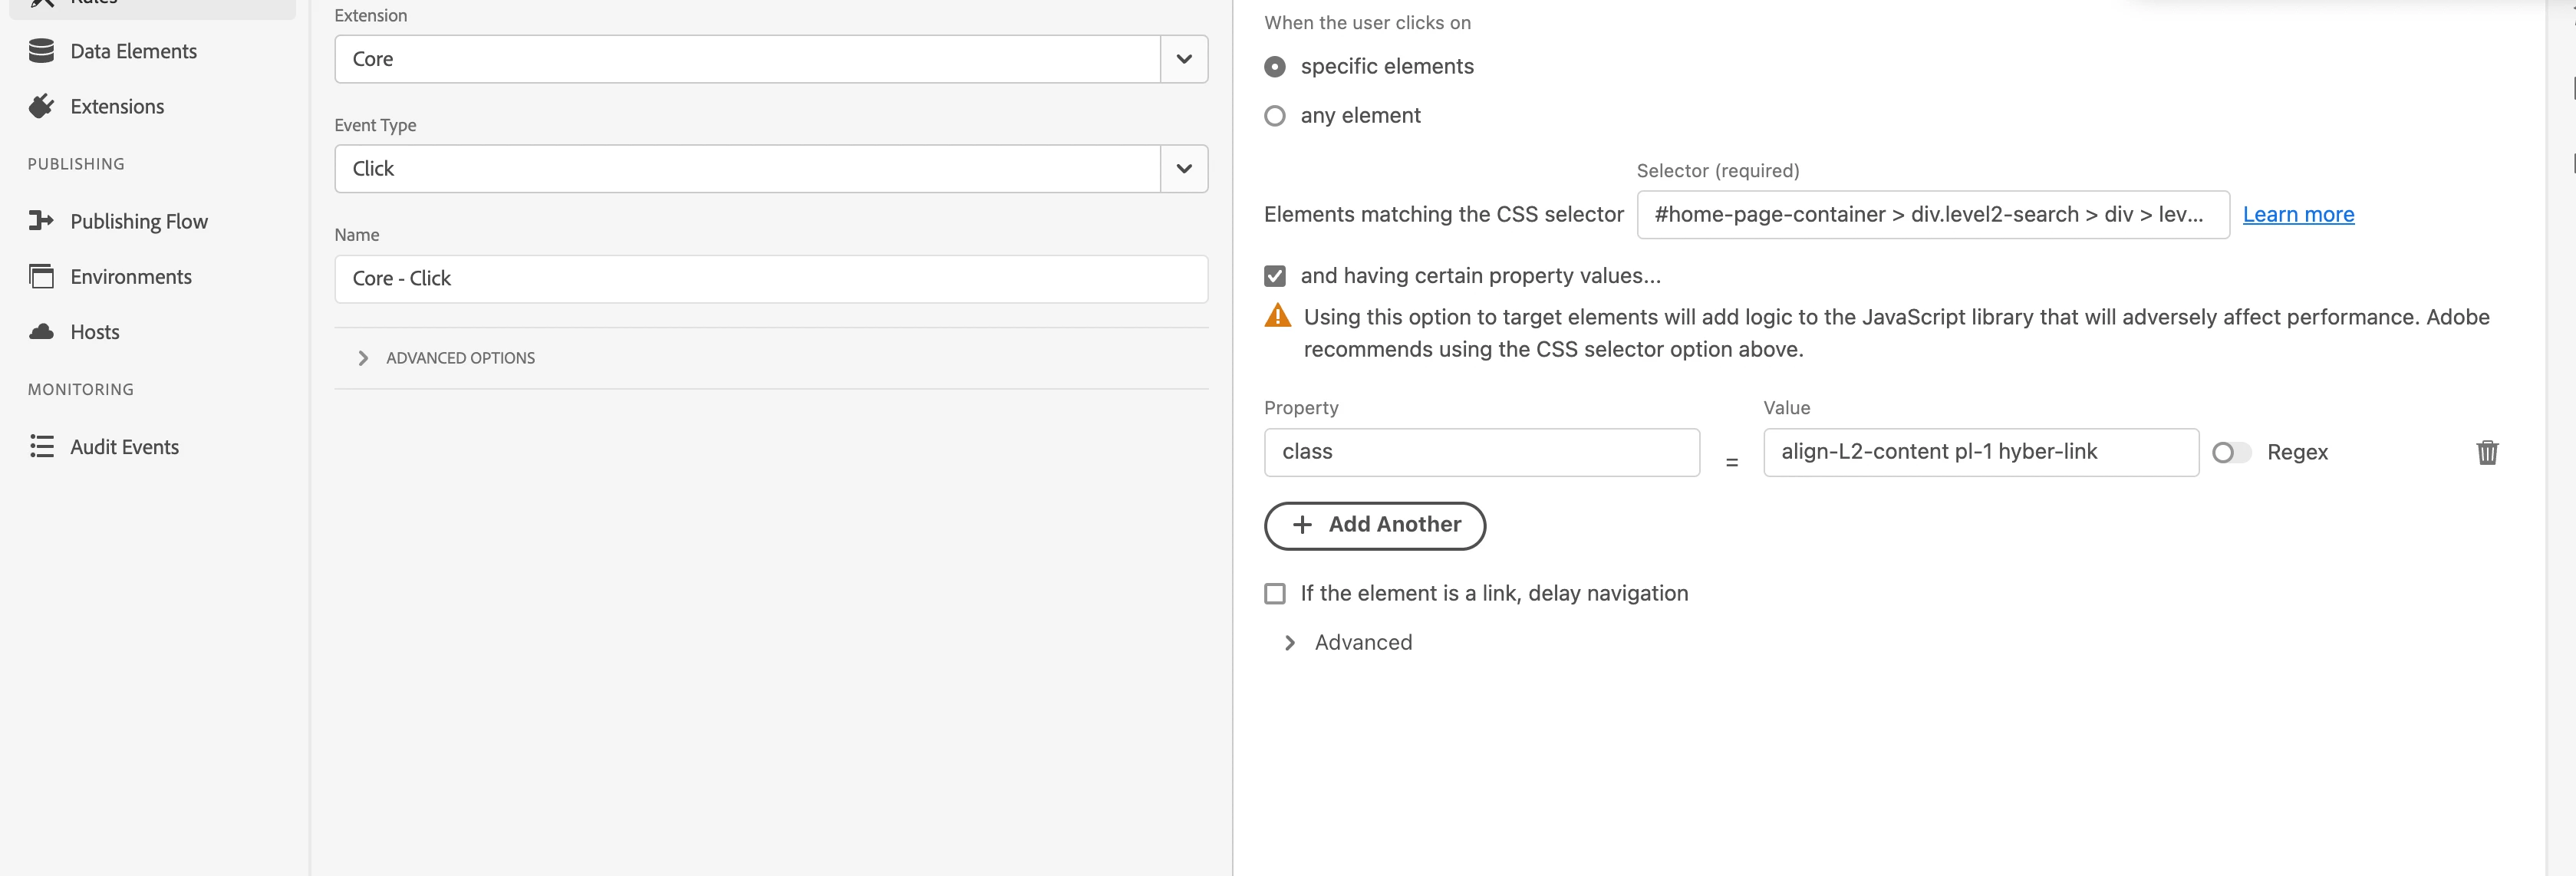This screenshot has width=2576, height=876.
Task: Select the "any element" radio option
Action: [x=1275, y=116]
